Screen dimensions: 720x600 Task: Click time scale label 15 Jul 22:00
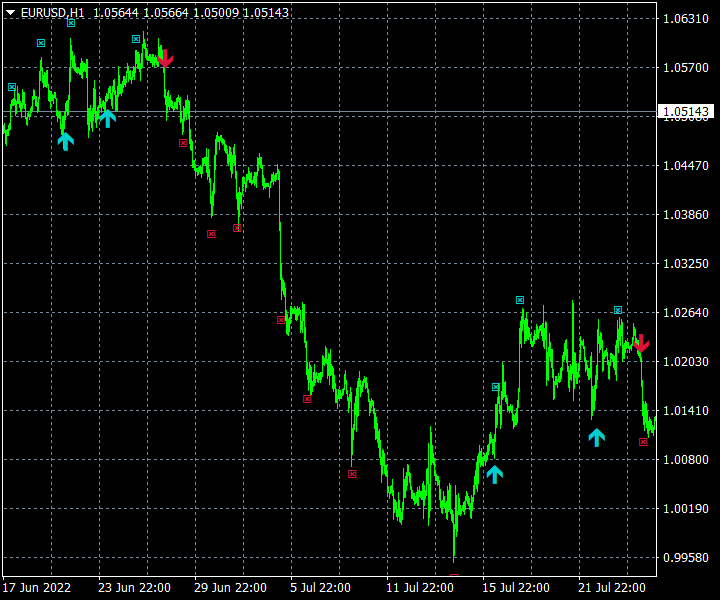pyautogui.click(x=516, y=588)
